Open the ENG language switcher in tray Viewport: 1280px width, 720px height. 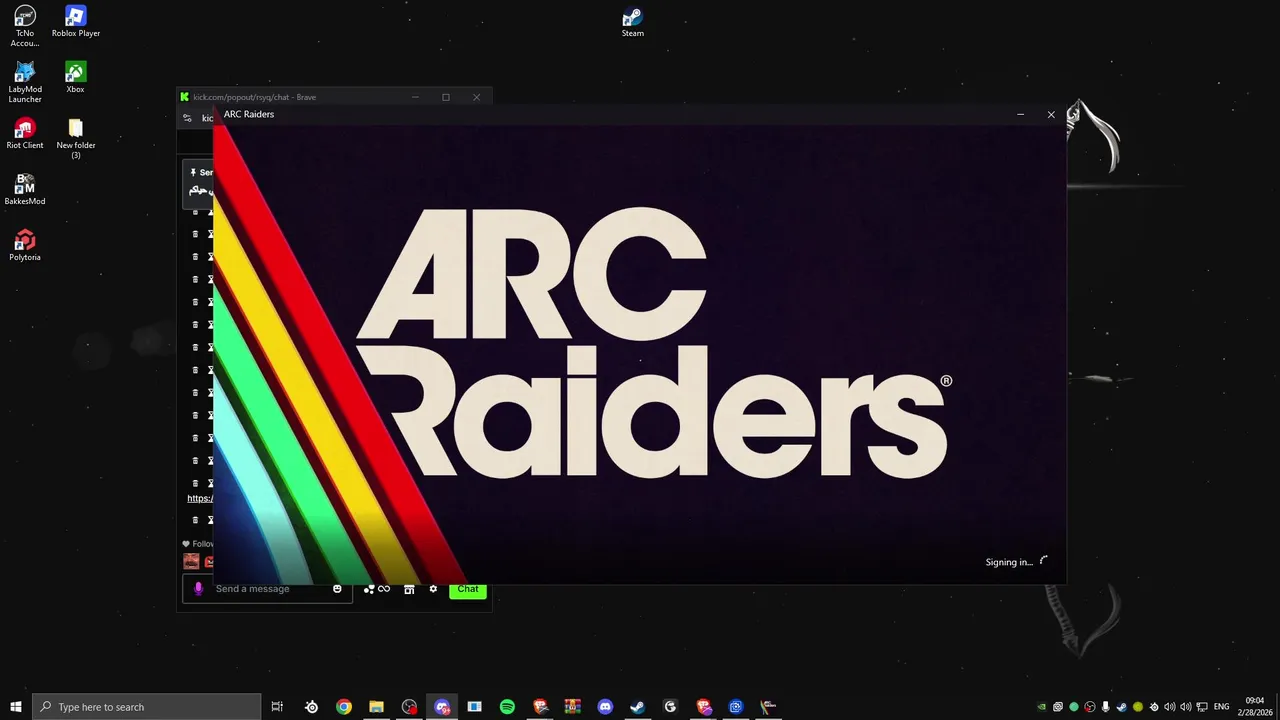(x=1221, y=707)
